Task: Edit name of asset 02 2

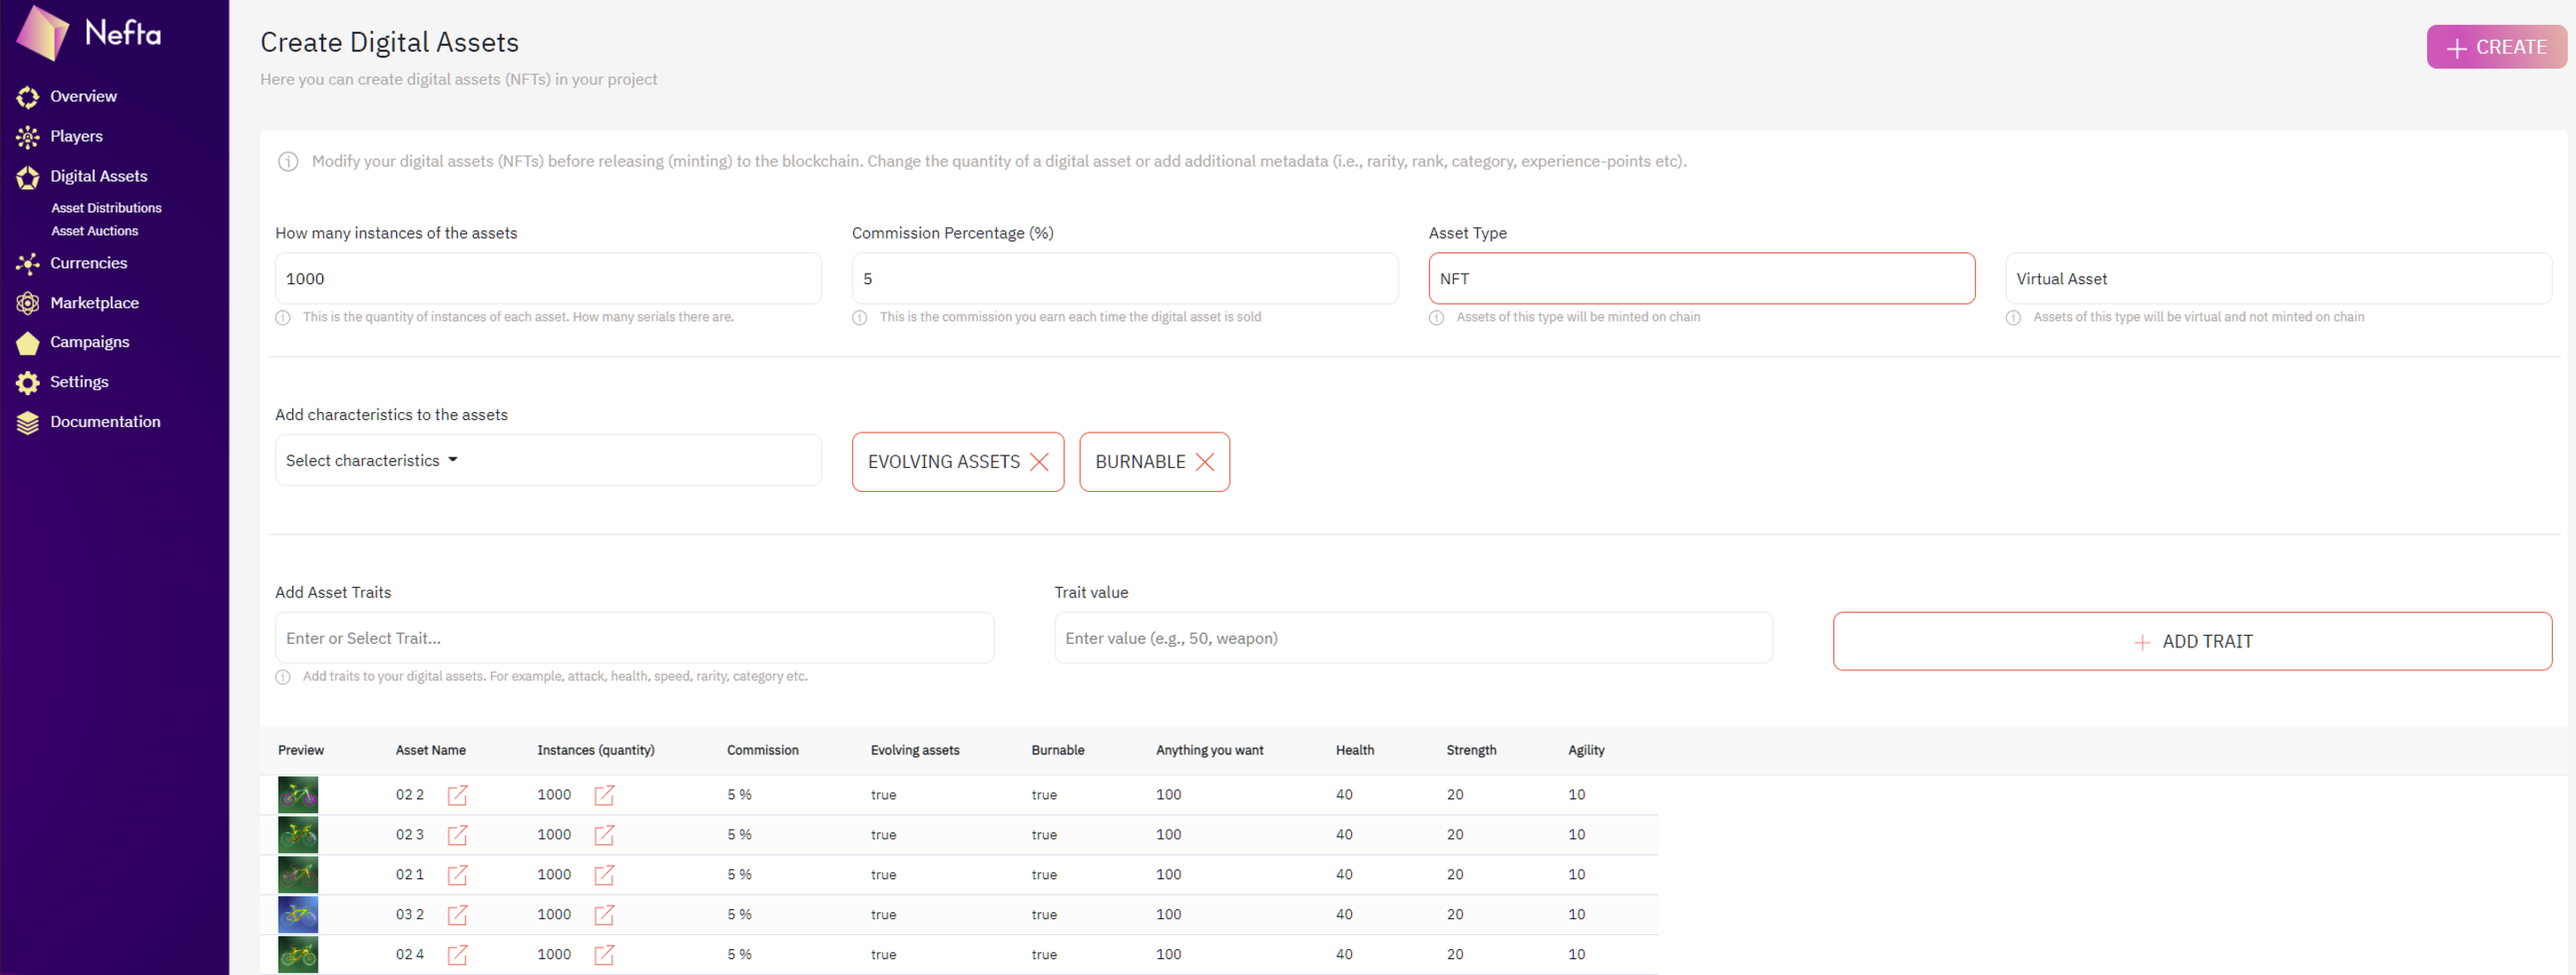Action: point(457,795)
